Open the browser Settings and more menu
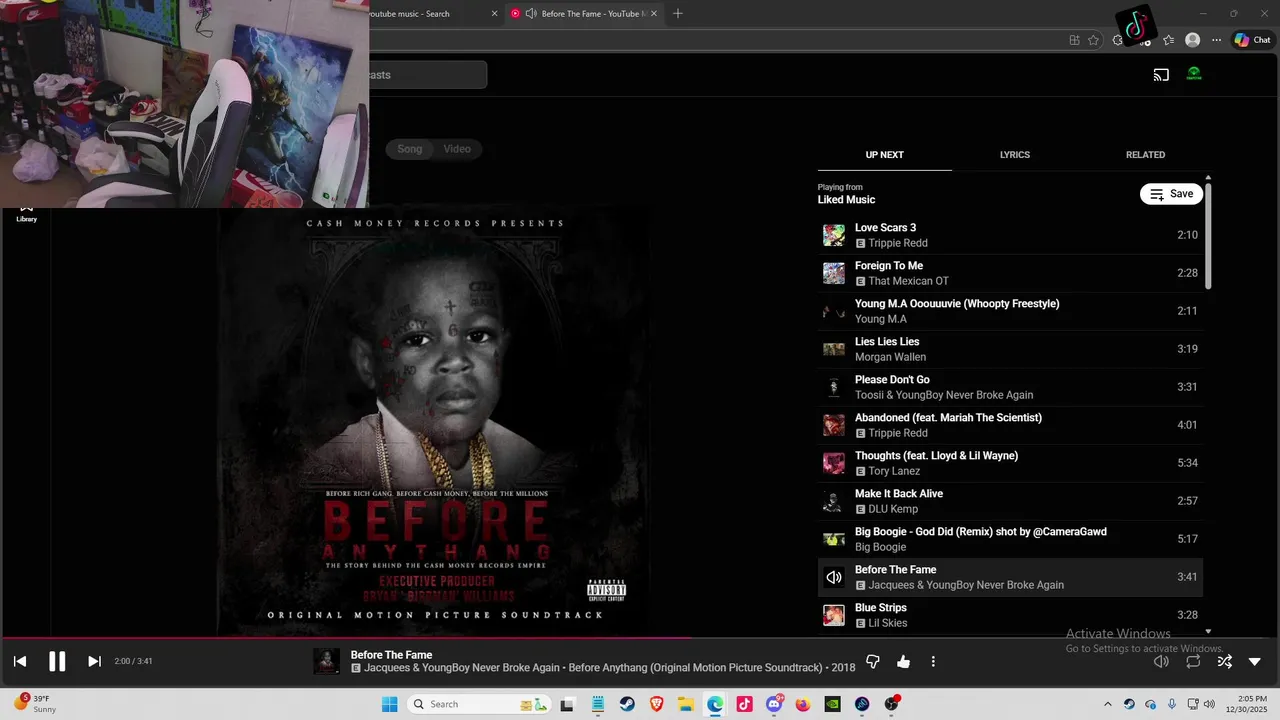 tap(1216, 40)
